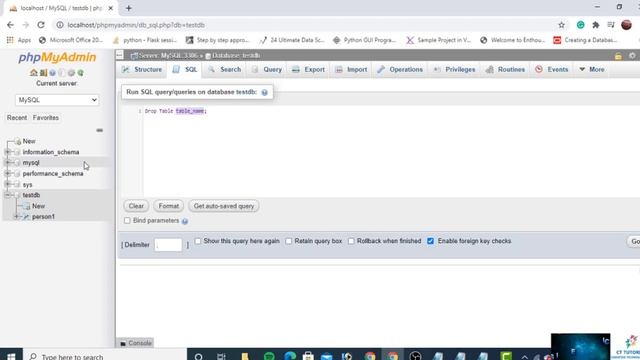Enable Show this query here again
The image size is (640, 360).
point(198,241)
